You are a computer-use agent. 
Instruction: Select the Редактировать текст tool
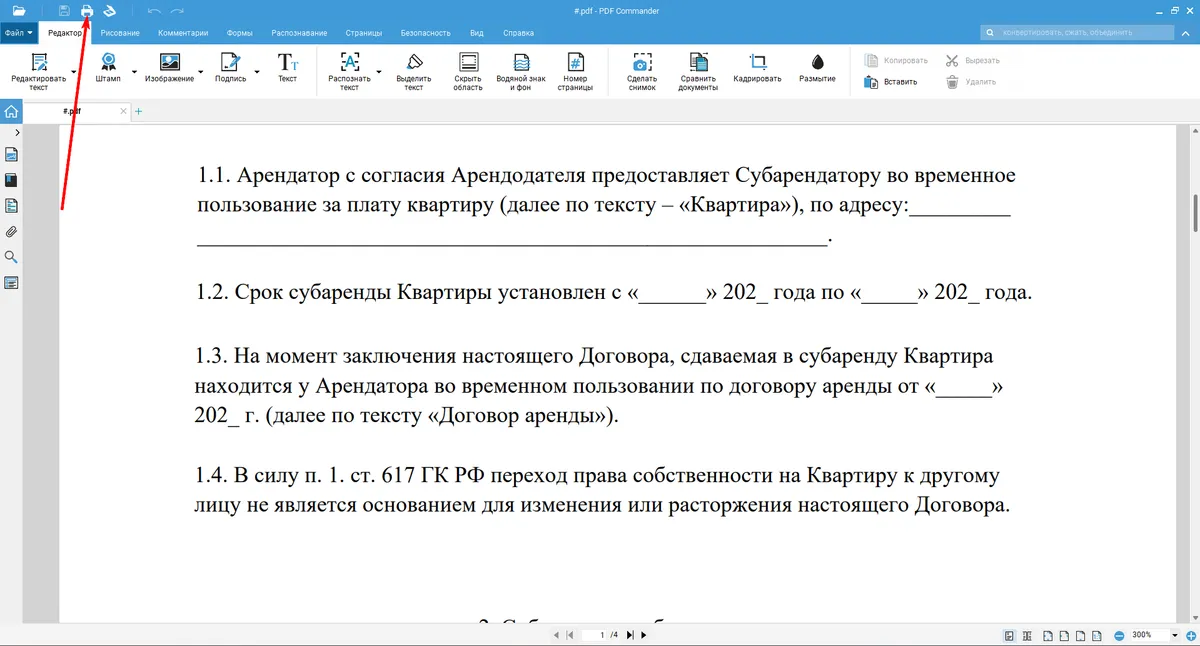38,71
